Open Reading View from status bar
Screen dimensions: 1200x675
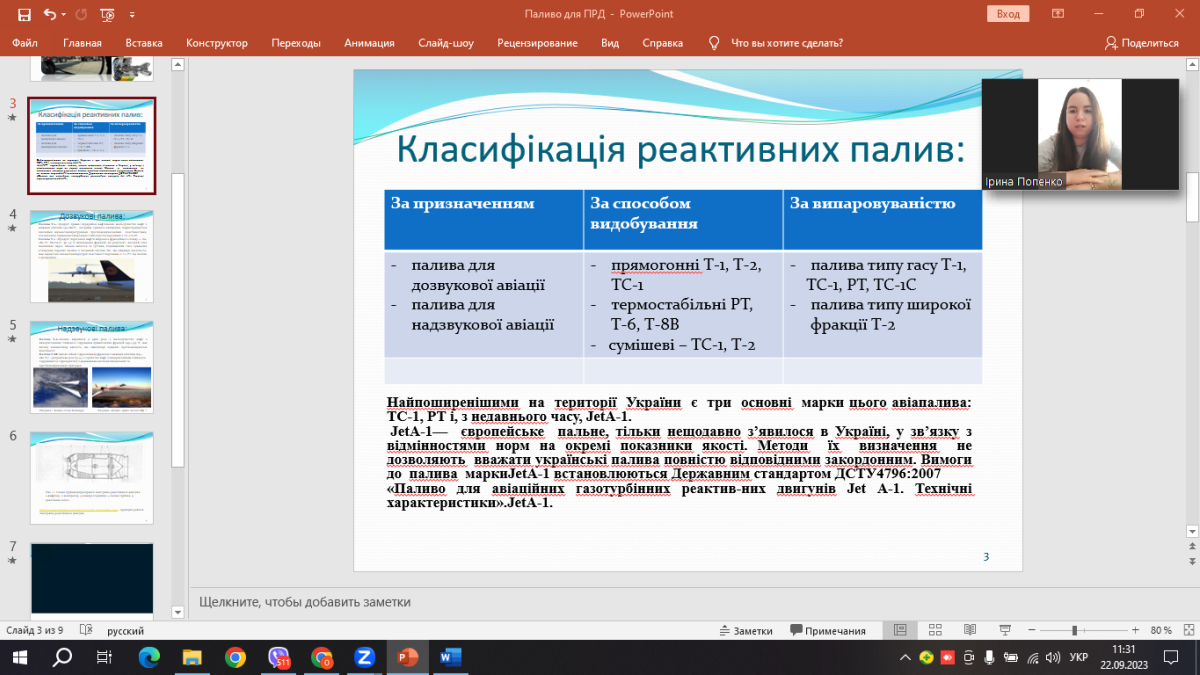tap(968, 631)
